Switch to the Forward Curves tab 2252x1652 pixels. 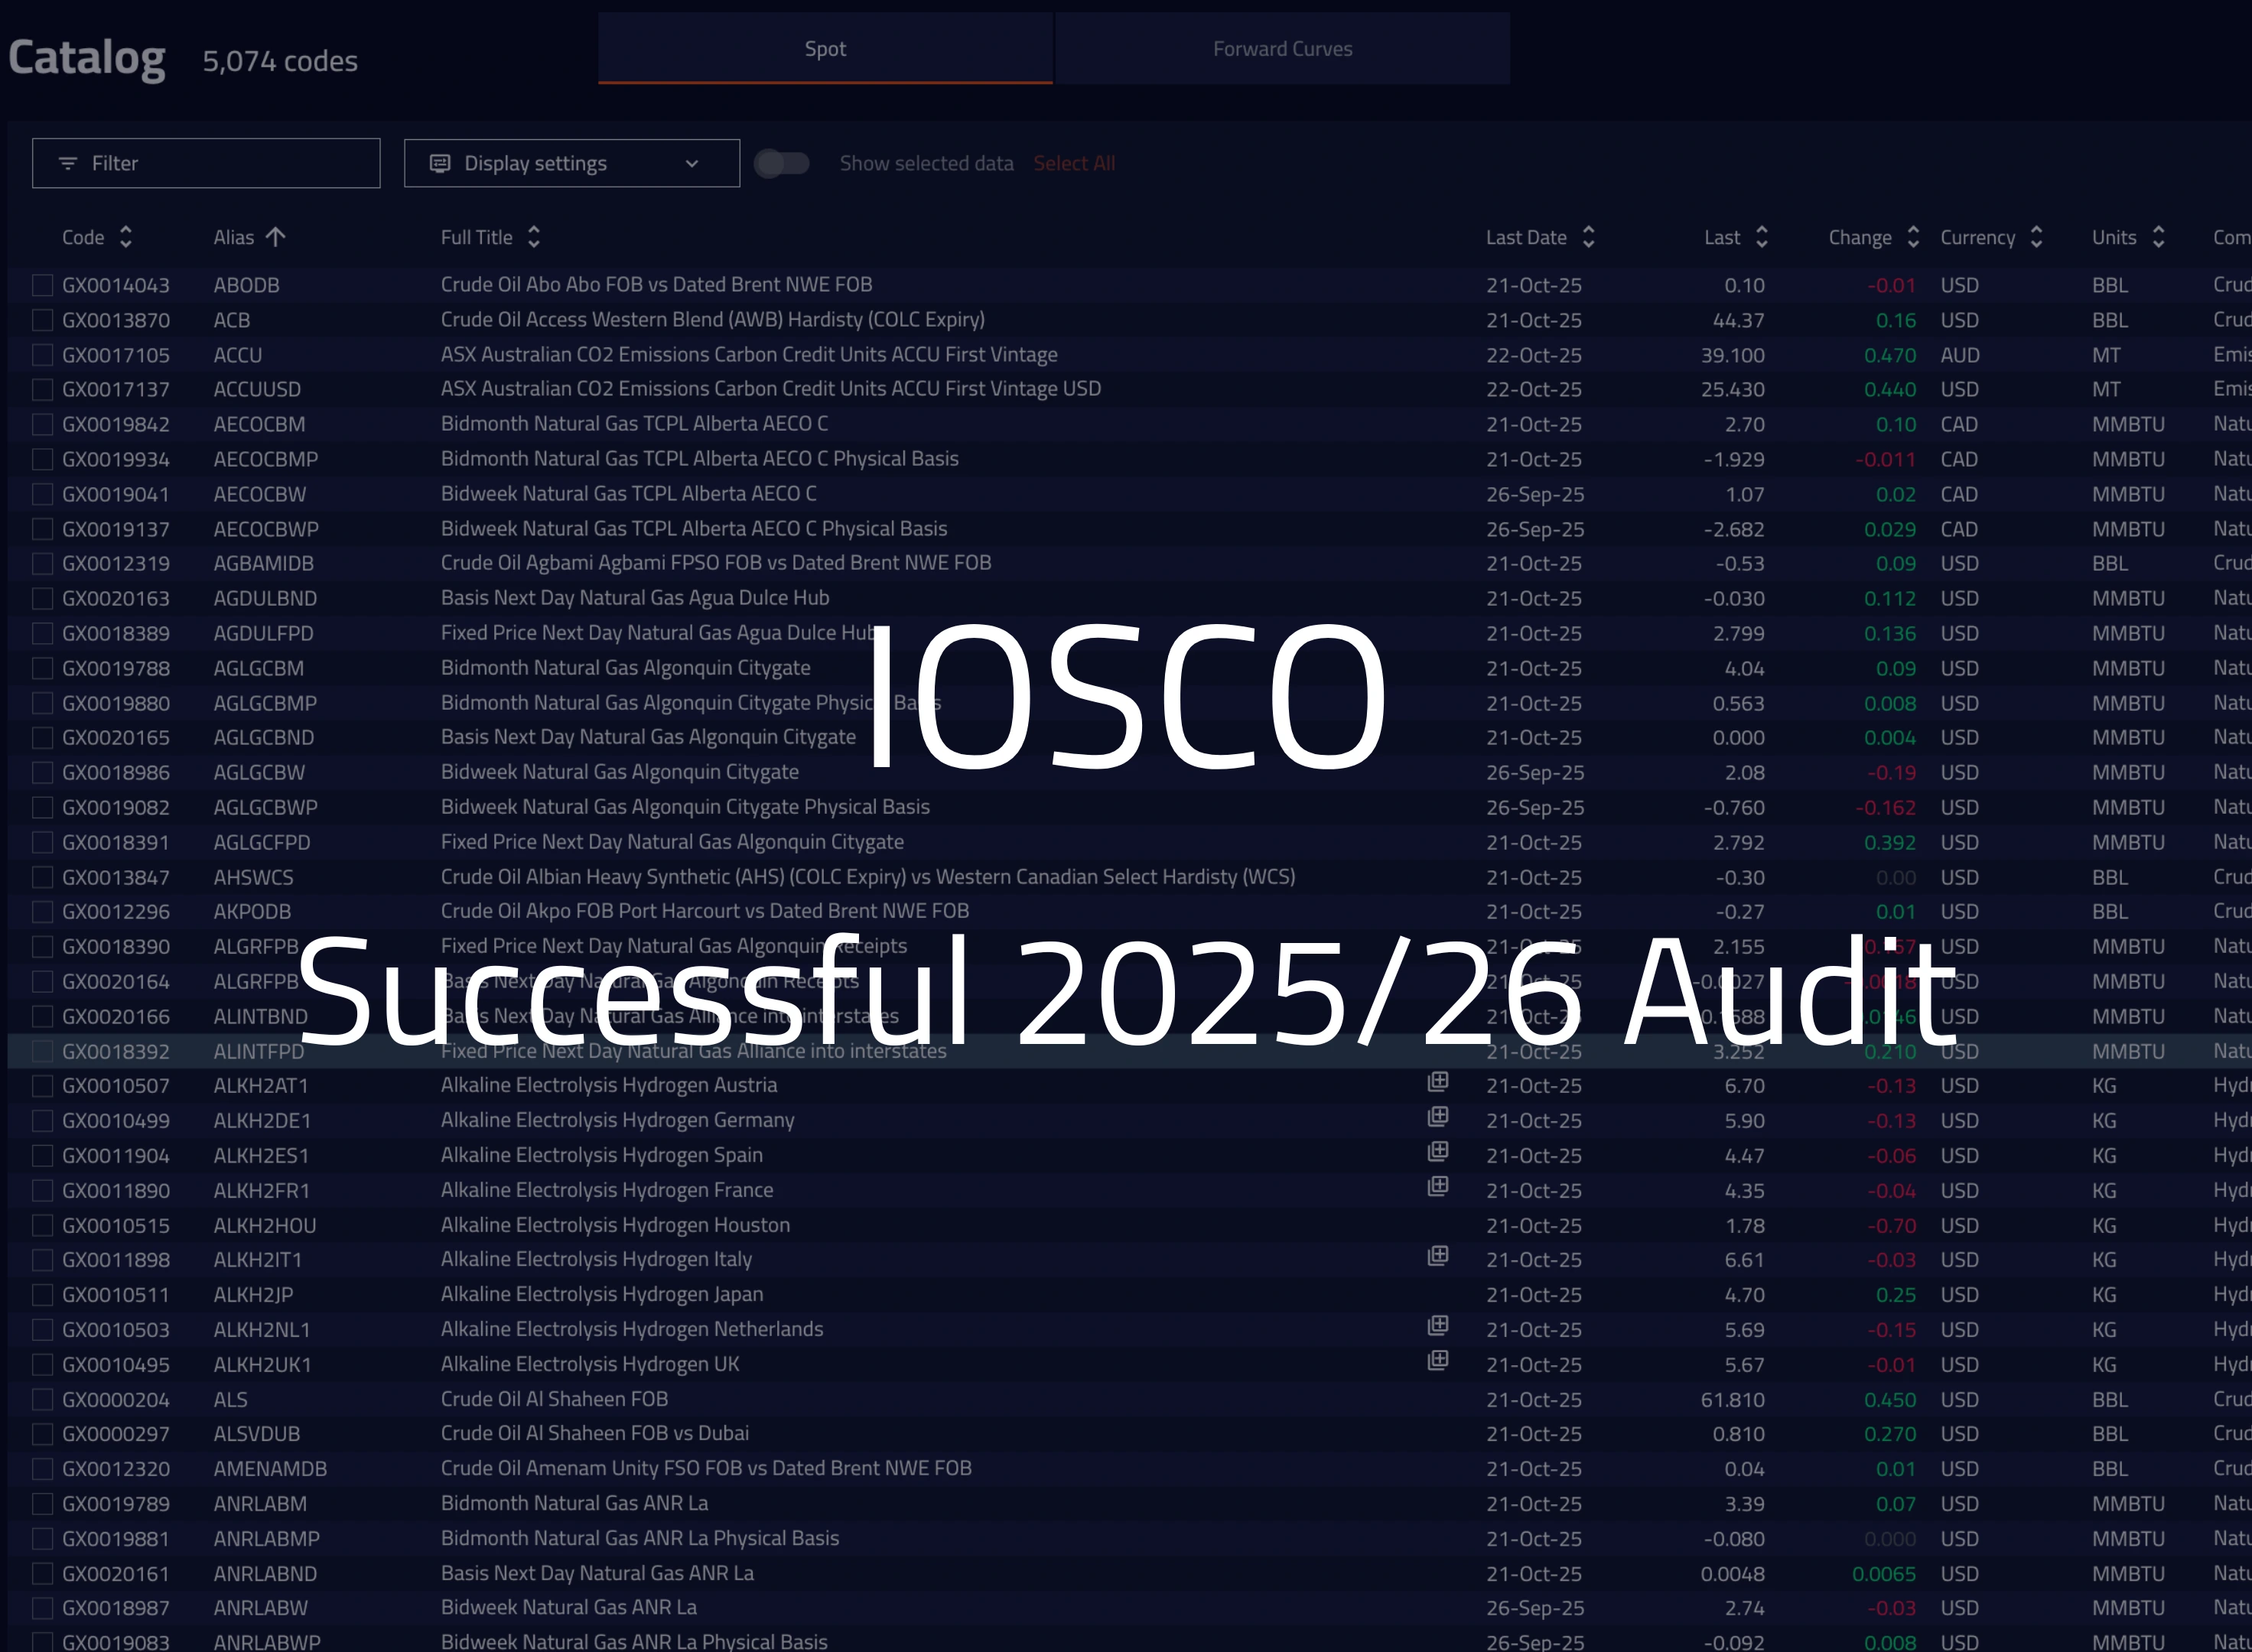pyautogui.click(x=1282, y=49)
